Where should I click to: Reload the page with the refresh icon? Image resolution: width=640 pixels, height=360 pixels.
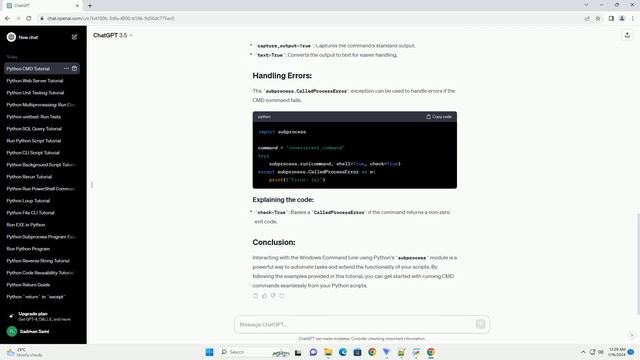(29, 18)
